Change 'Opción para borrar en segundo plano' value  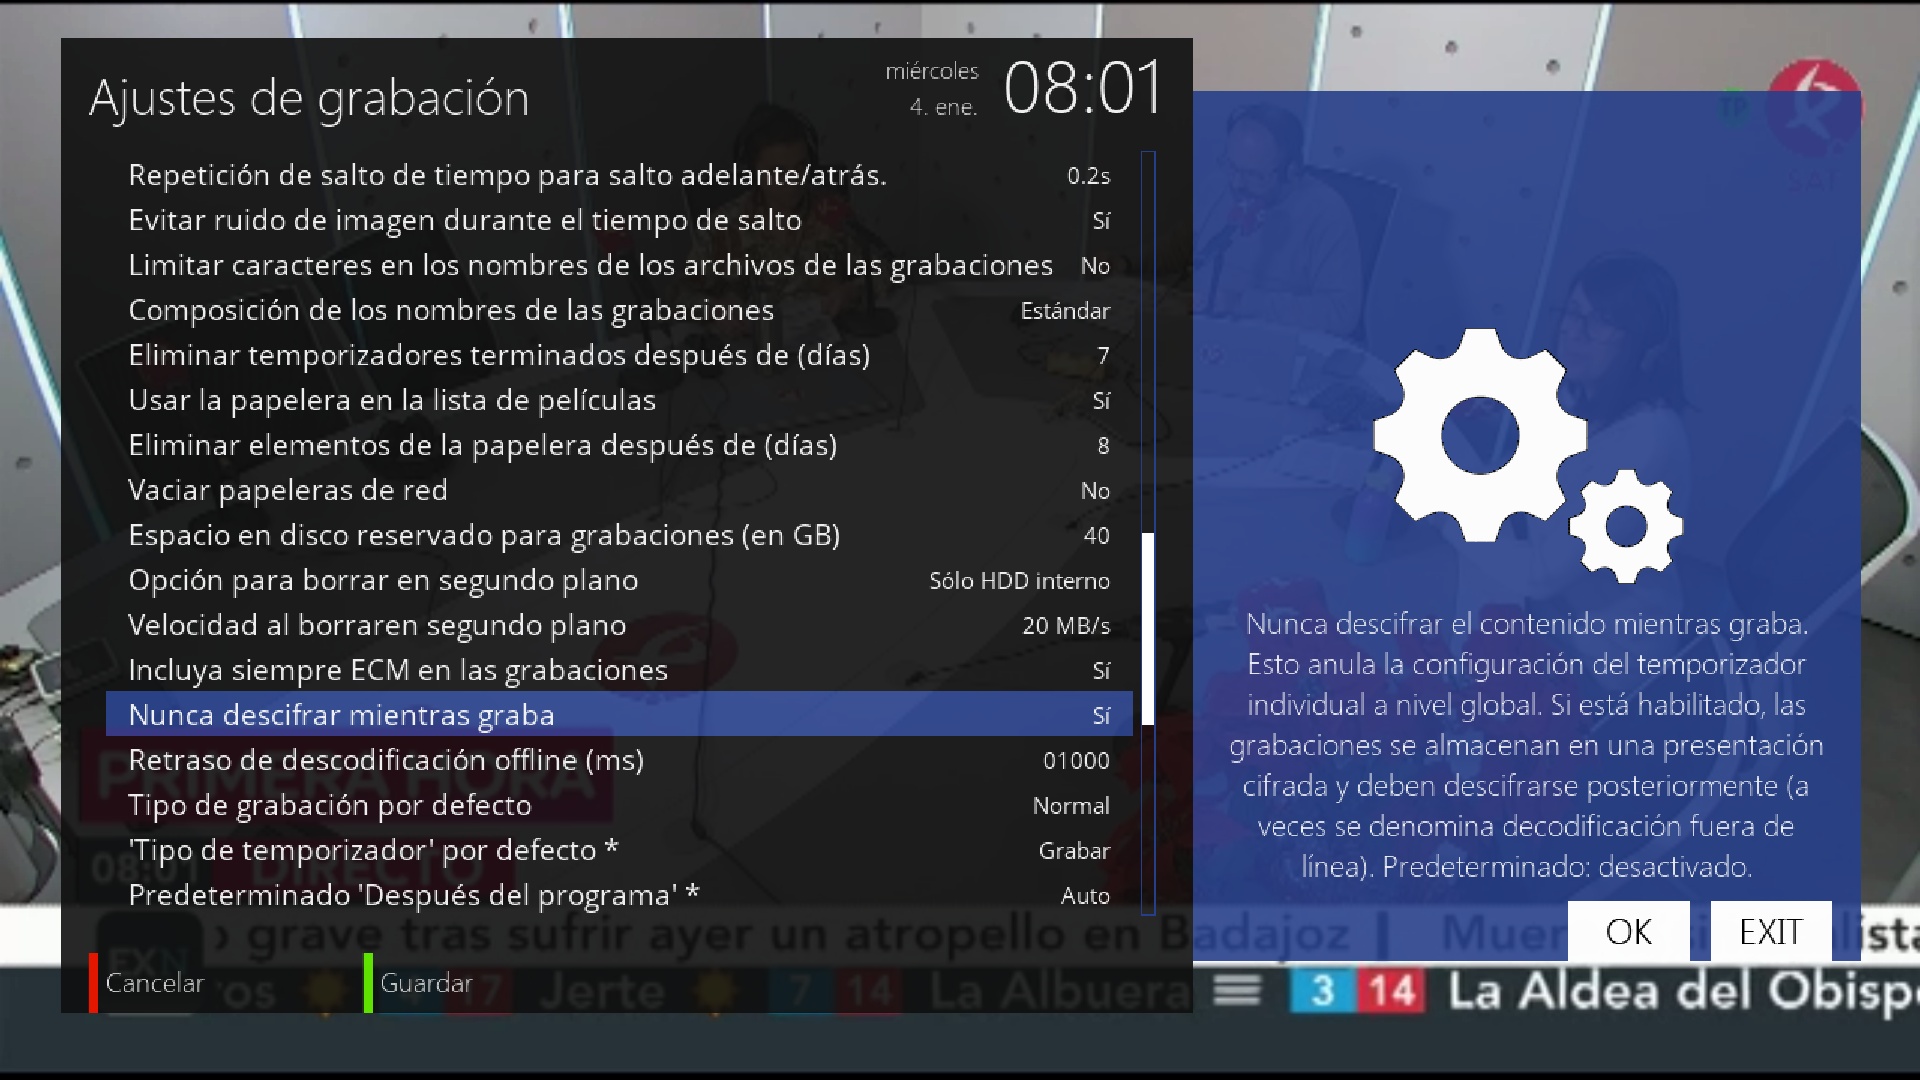(1018, 581)
